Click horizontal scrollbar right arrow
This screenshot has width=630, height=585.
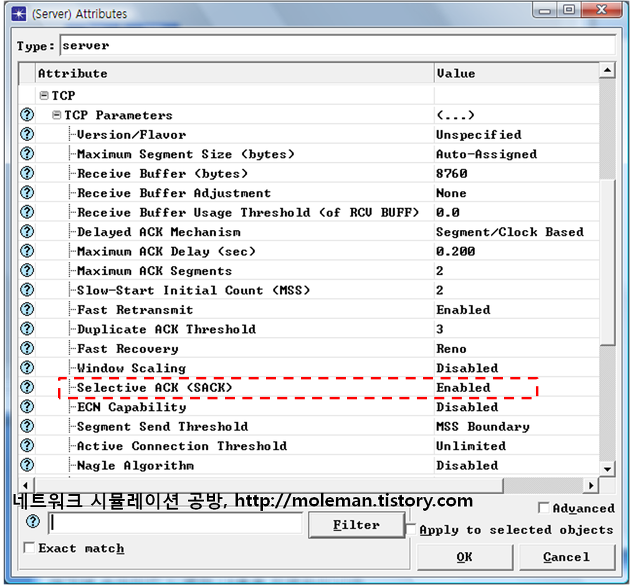point(591,485)
